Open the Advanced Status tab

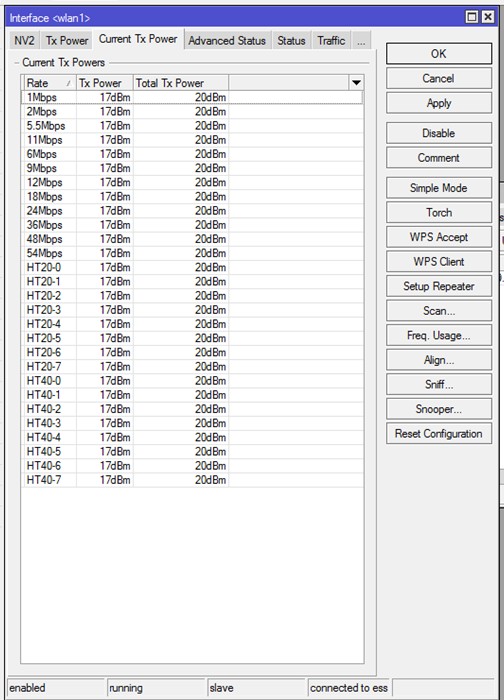(x=227, y=41)
